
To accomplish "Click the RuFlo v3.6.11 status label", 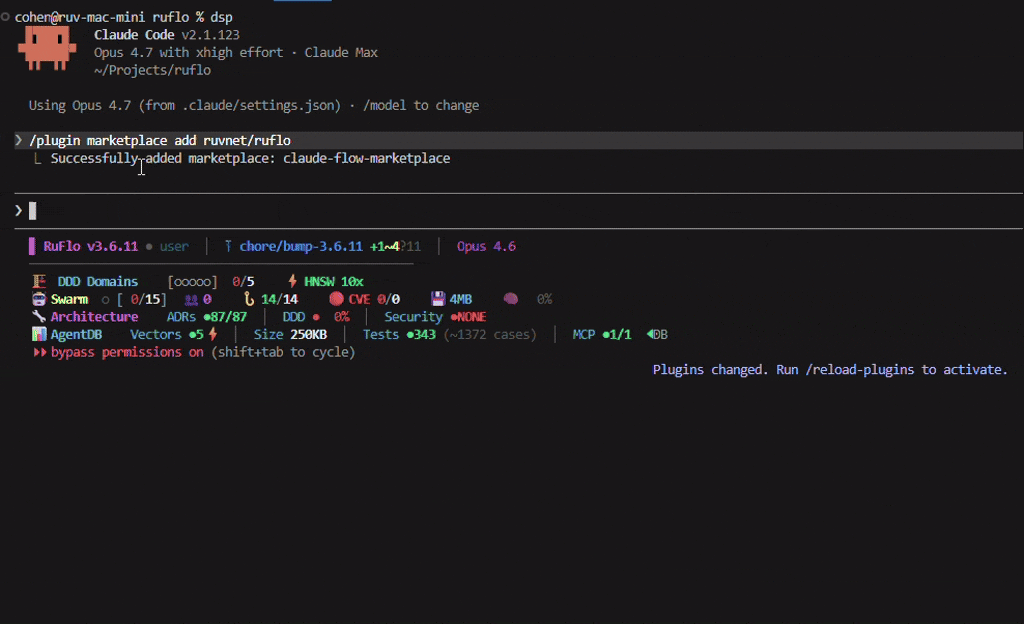I will pyautogui.click(x=90, y=246).
